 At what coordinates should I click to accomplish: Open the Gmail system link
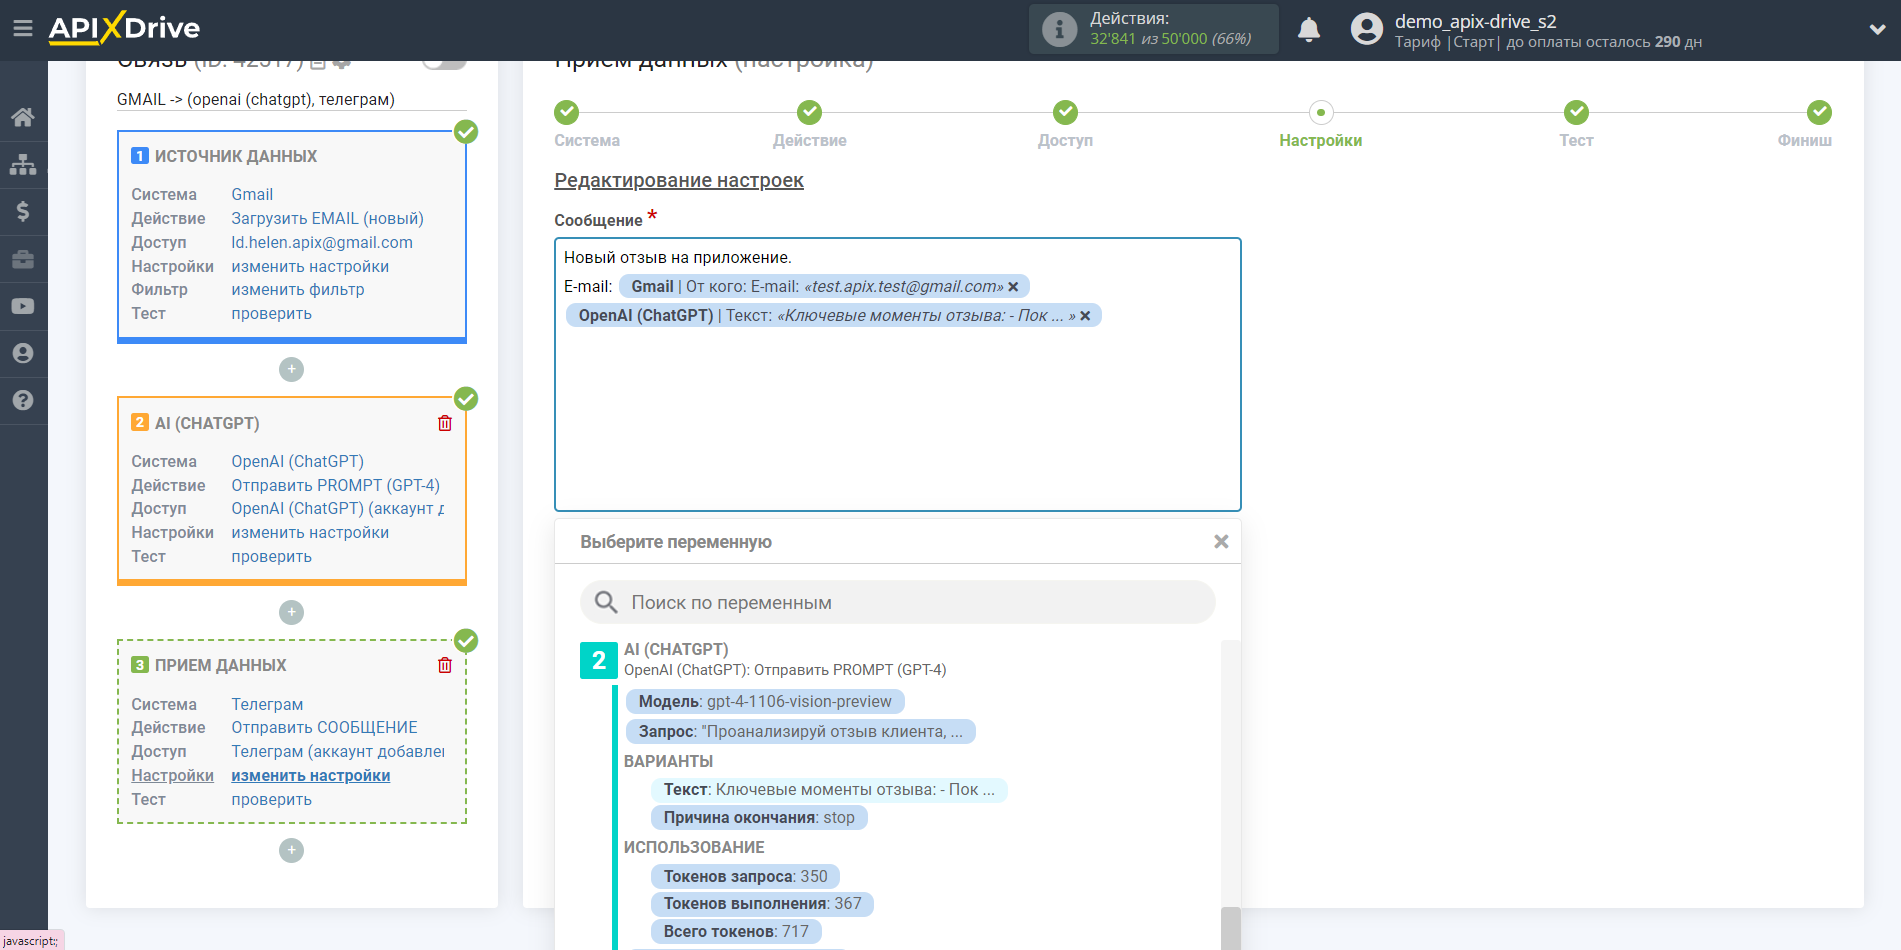[x=252, y=194]
